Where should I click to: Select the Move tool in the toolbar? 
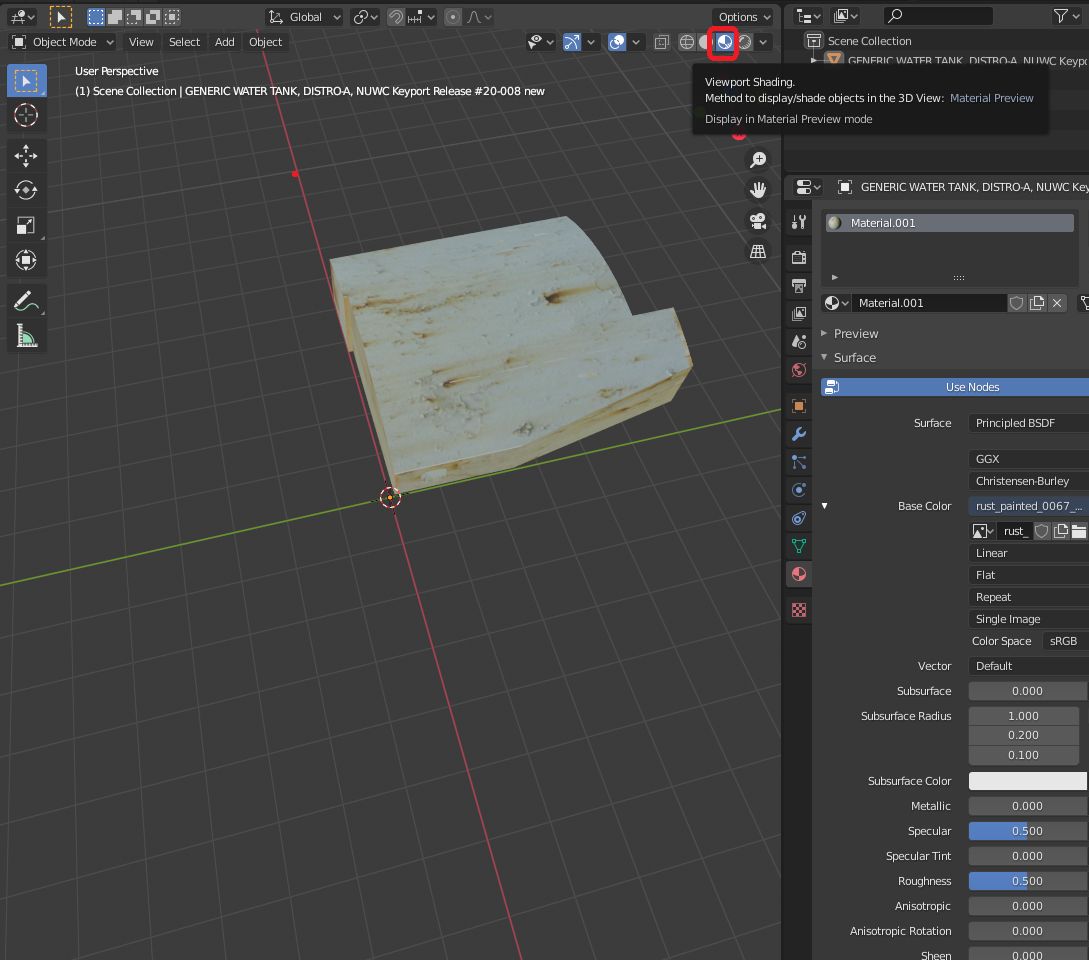(x=26, y=154)
